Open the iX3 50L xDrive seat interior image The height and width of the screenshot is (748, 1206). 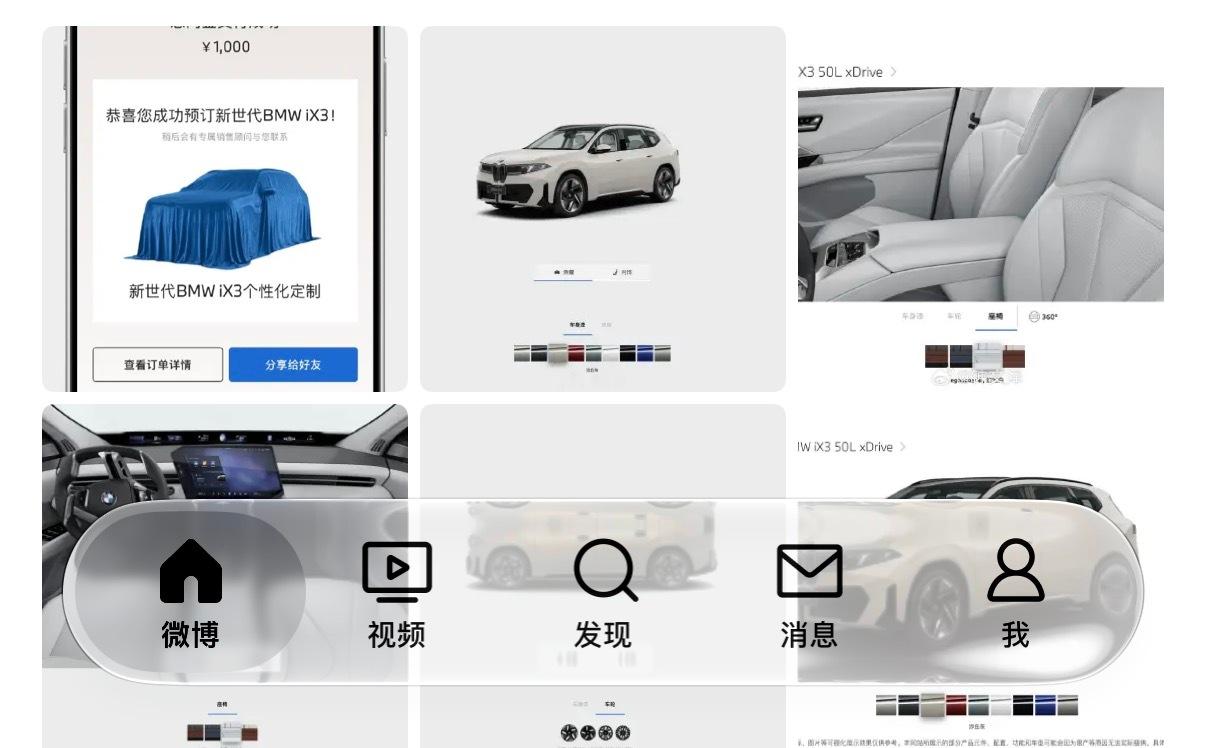click(x=981, y=209)
